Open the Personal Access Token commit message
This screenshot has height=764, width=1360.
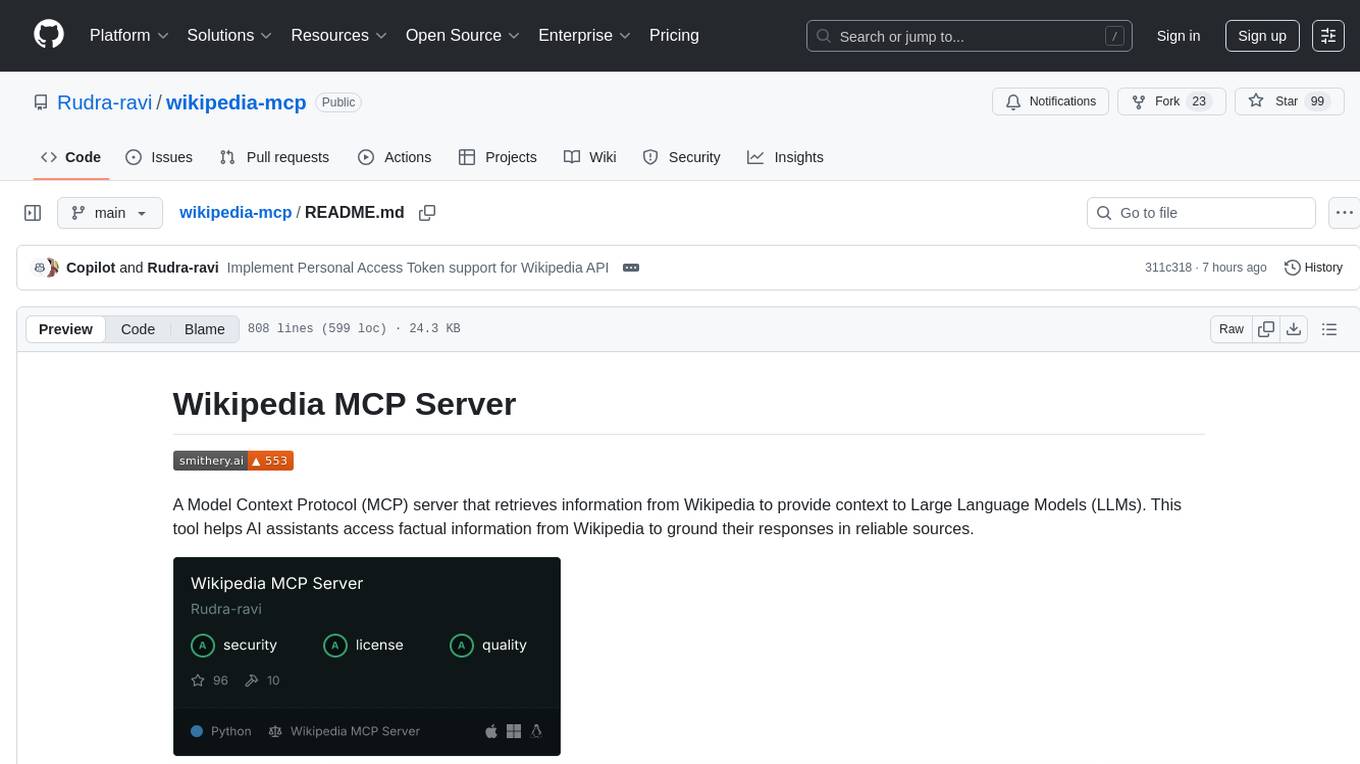point(418,267)
